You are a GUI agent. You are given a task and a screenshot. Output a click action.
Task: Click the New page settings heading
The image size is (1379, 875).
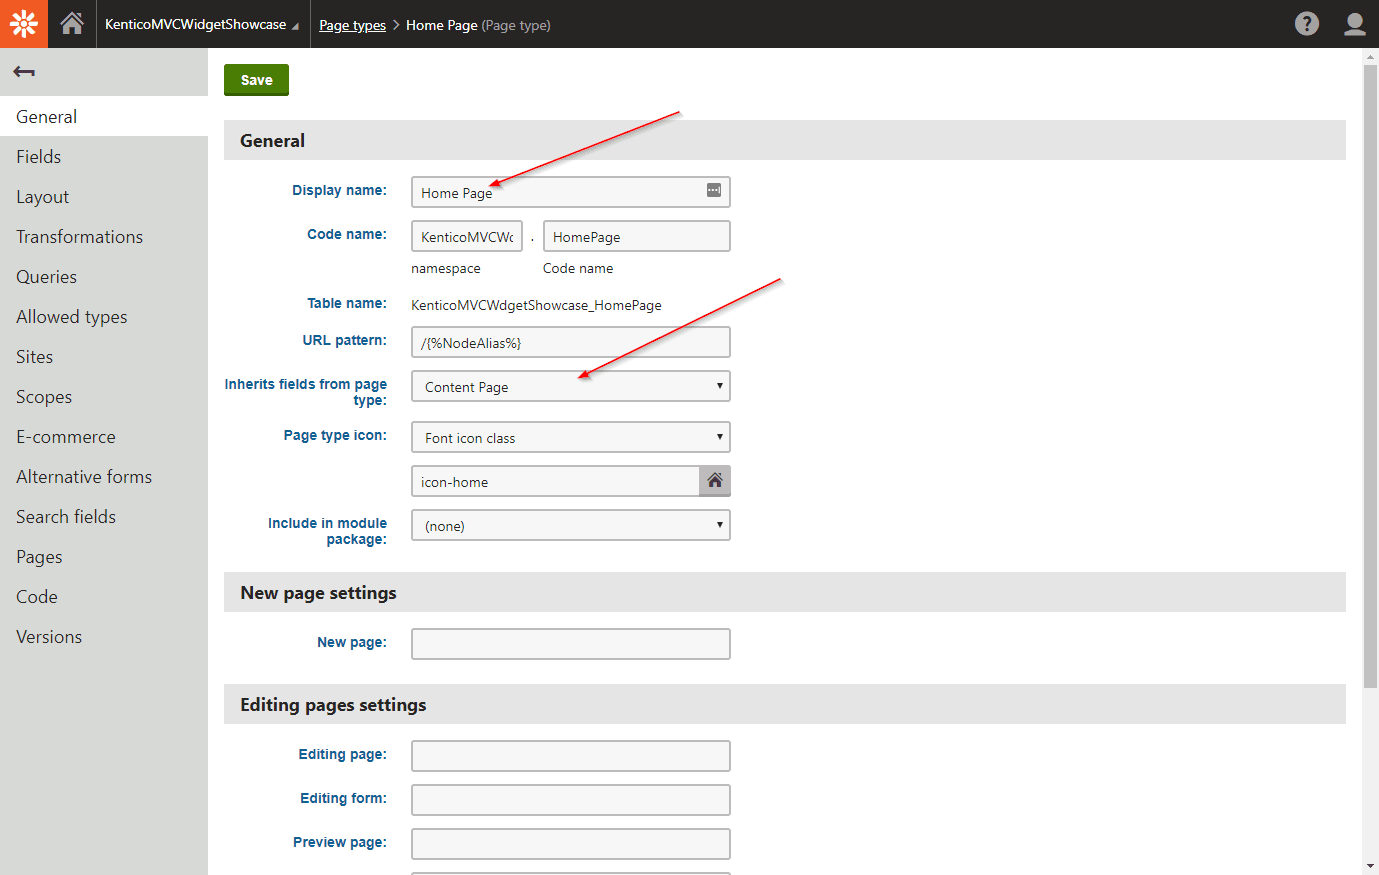[318, 592]
